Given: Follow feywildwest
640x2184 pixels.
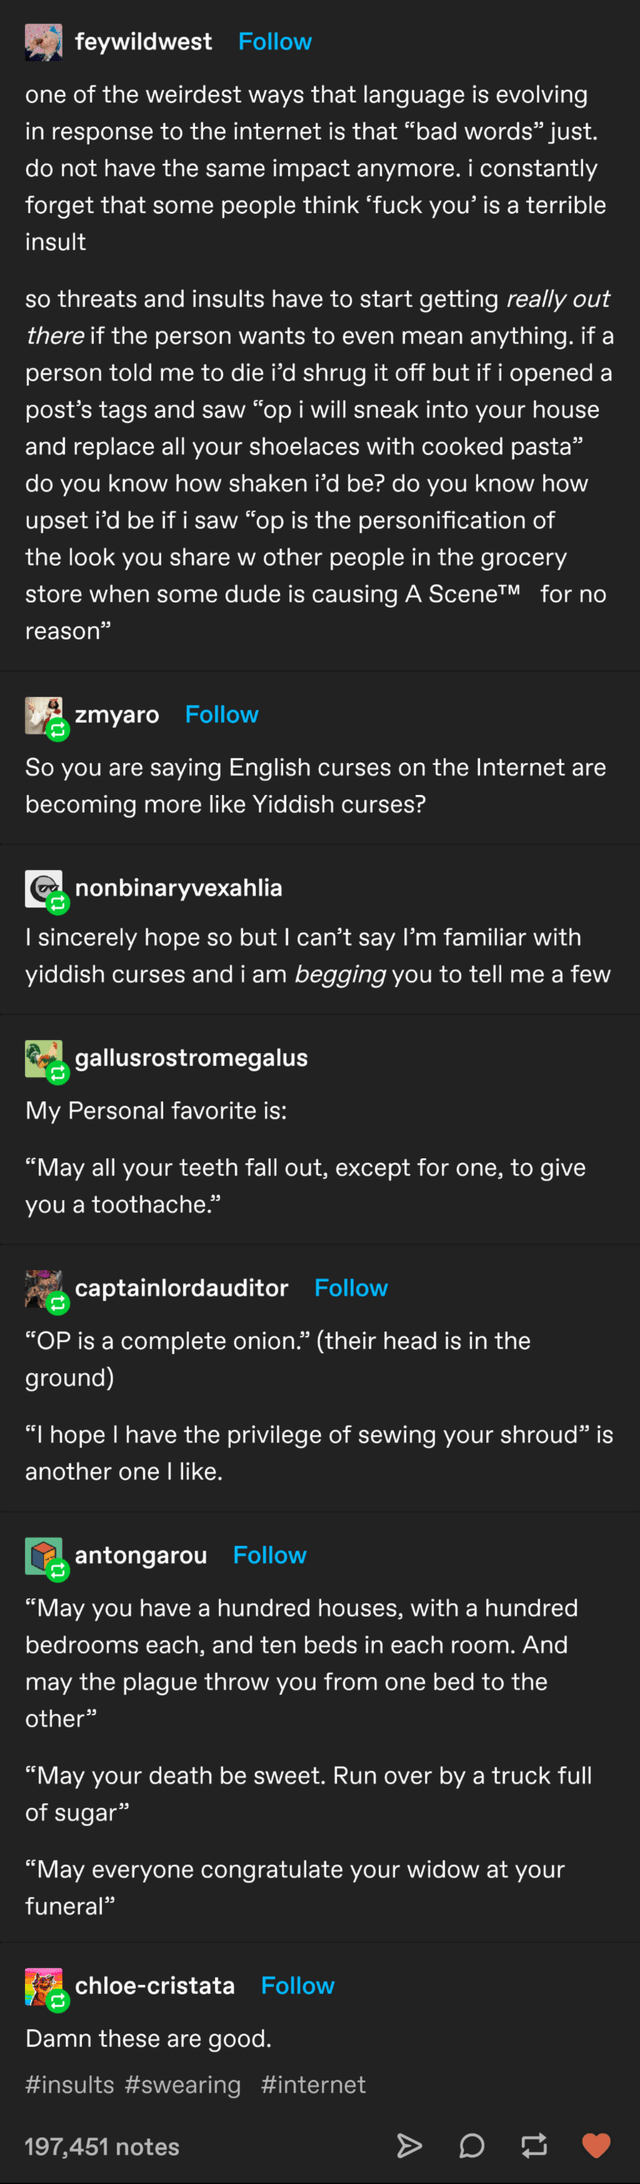Looking at the screenshot, I should [274, 41].
